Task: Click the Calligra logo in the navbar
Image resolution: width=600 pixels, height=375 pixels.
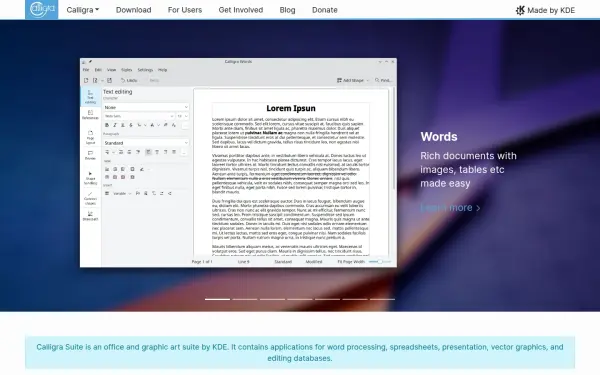Action: [42, 10]
